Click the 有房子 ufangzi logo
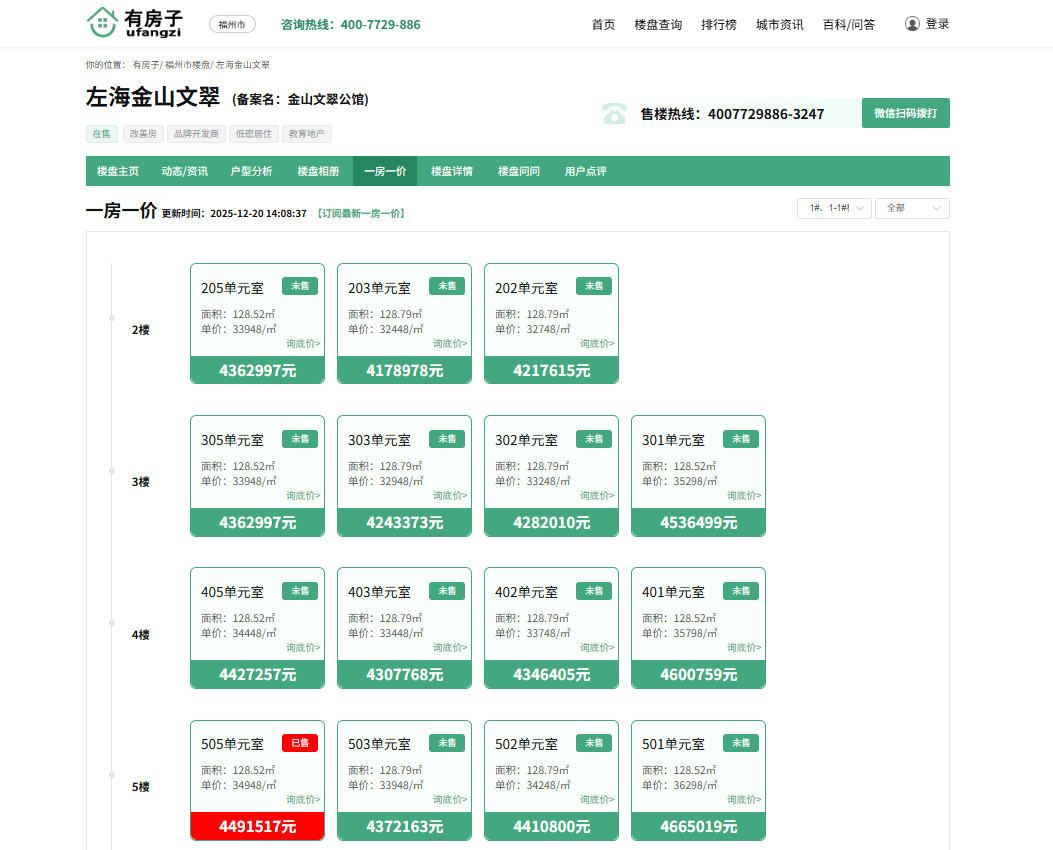This screenshot has width=1053, height=850. coord(134,22)
